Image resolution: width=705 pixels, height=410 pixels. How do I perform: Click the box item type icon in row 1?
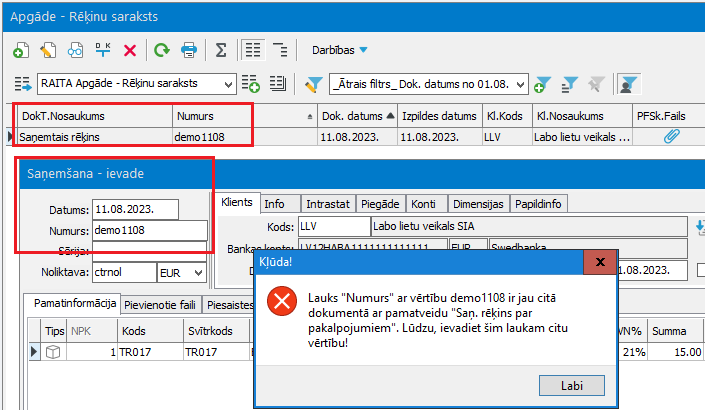(53, 352)
